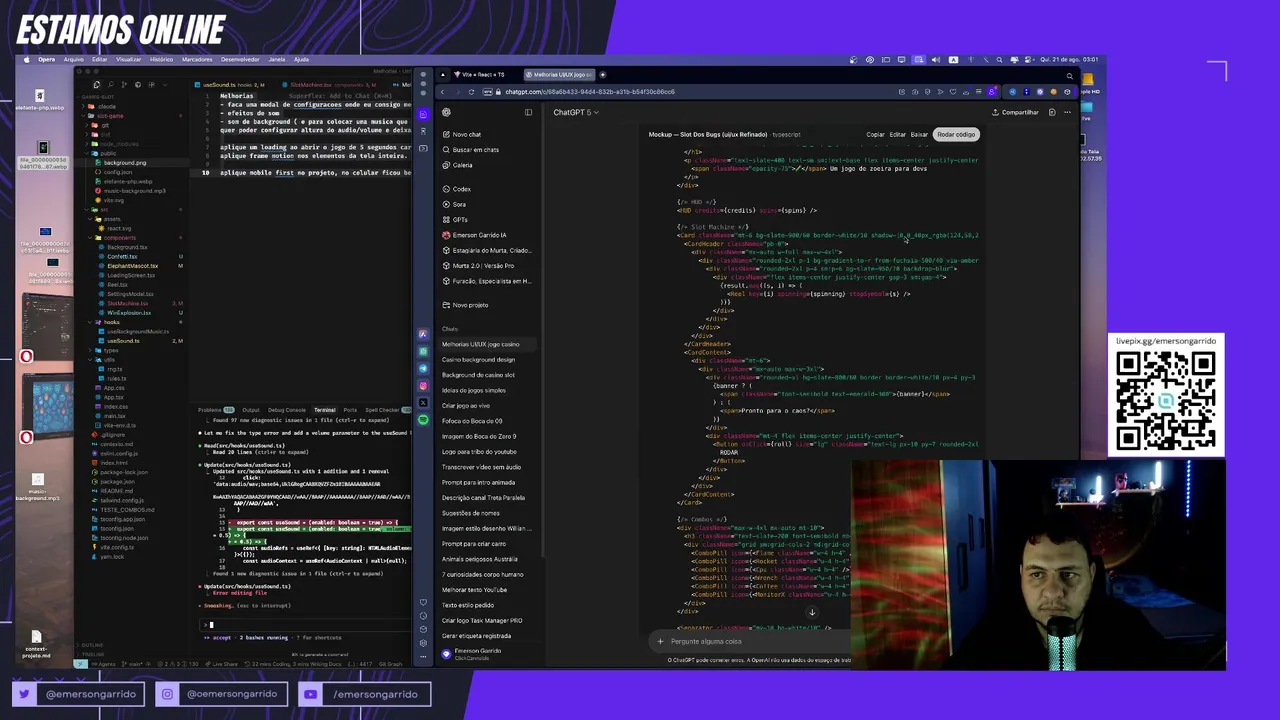The image size is (1280, 720).
Task: Open the Marcadores menu
Action: (x=197, y=60)
